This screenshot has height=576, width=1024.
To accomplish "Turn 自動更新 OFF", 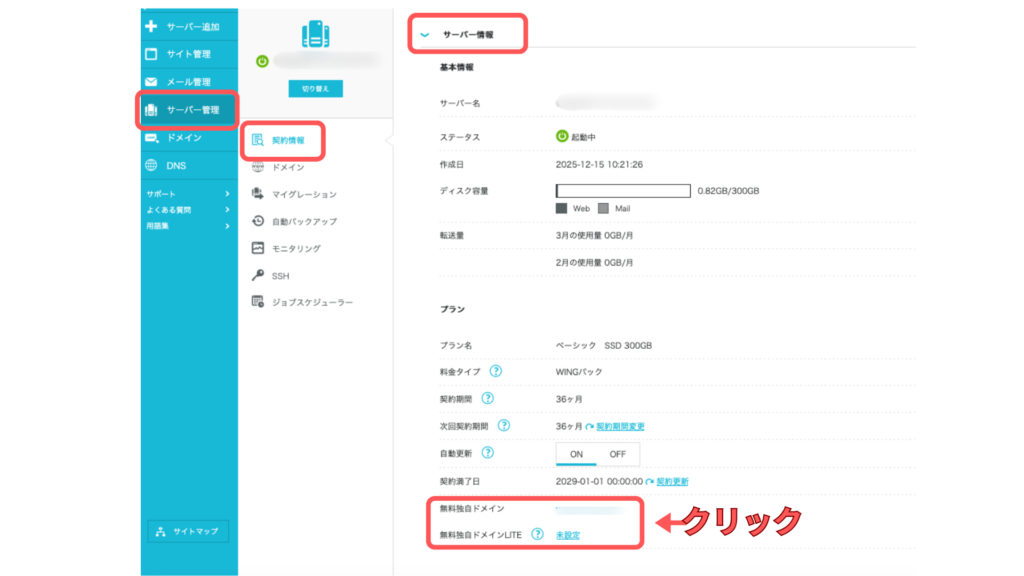I will pyautogui.click(x=617, y=453).
